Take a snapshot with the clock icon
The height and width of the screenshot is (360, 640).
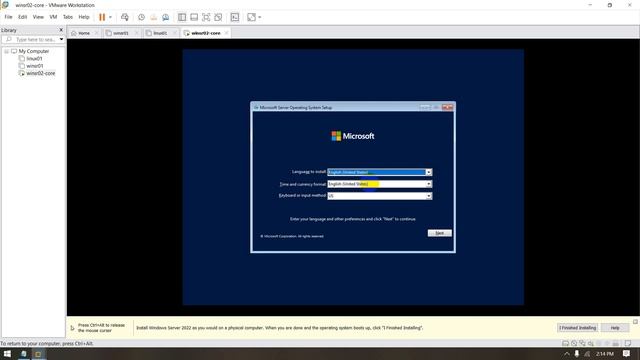tap(141, 17)
